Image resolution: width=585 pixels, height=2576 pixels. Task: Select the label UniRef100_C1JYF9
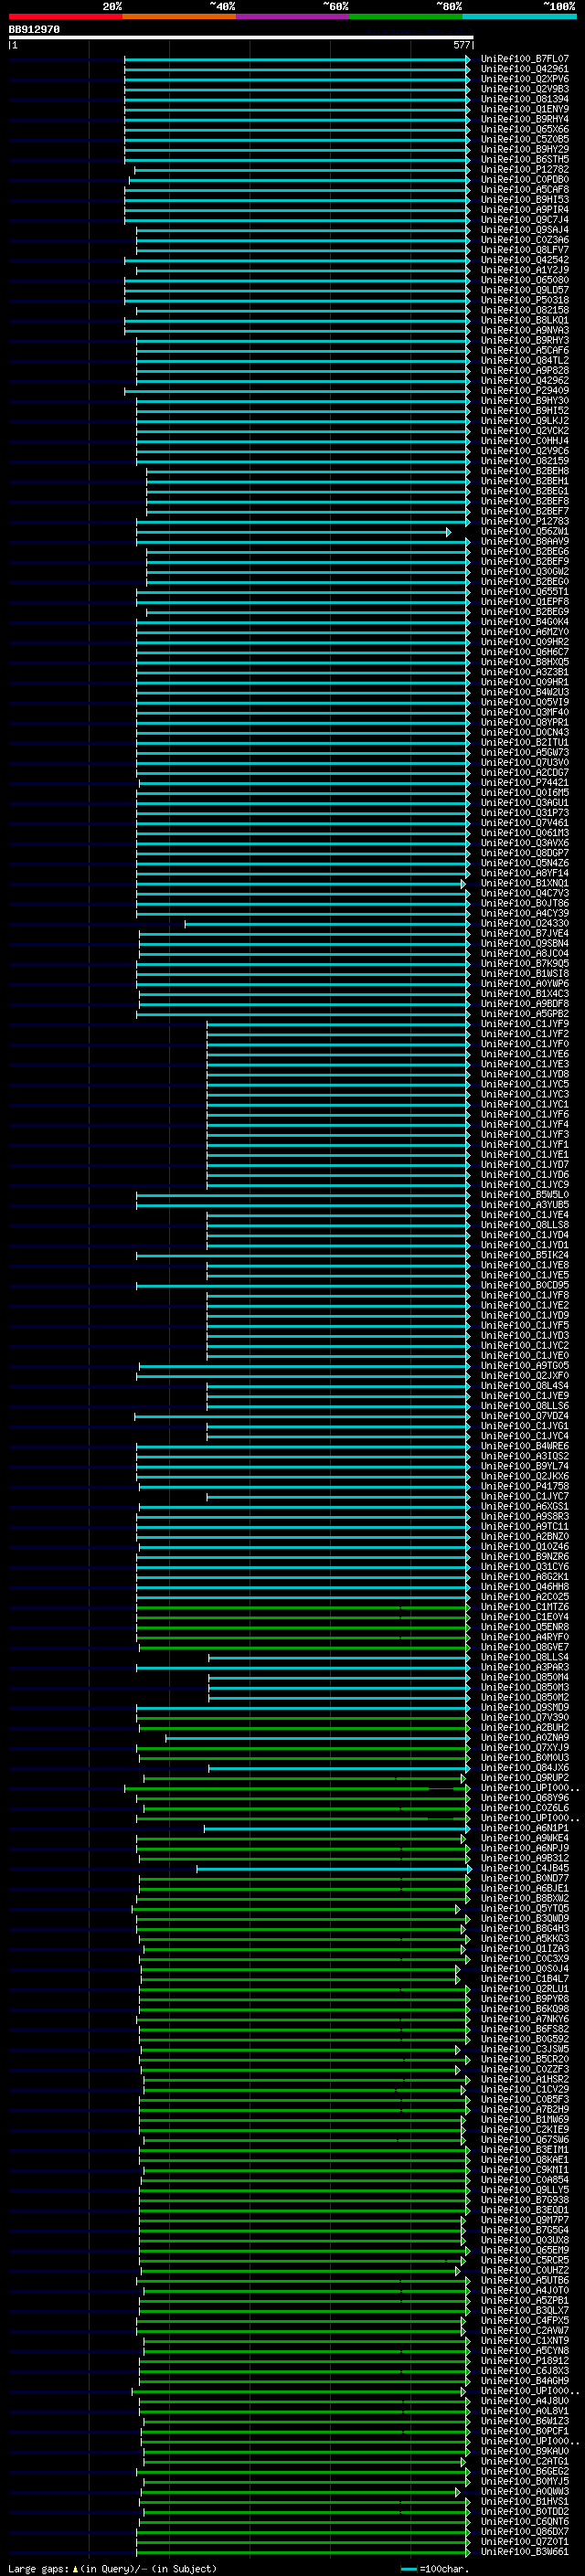(525, 1024)
